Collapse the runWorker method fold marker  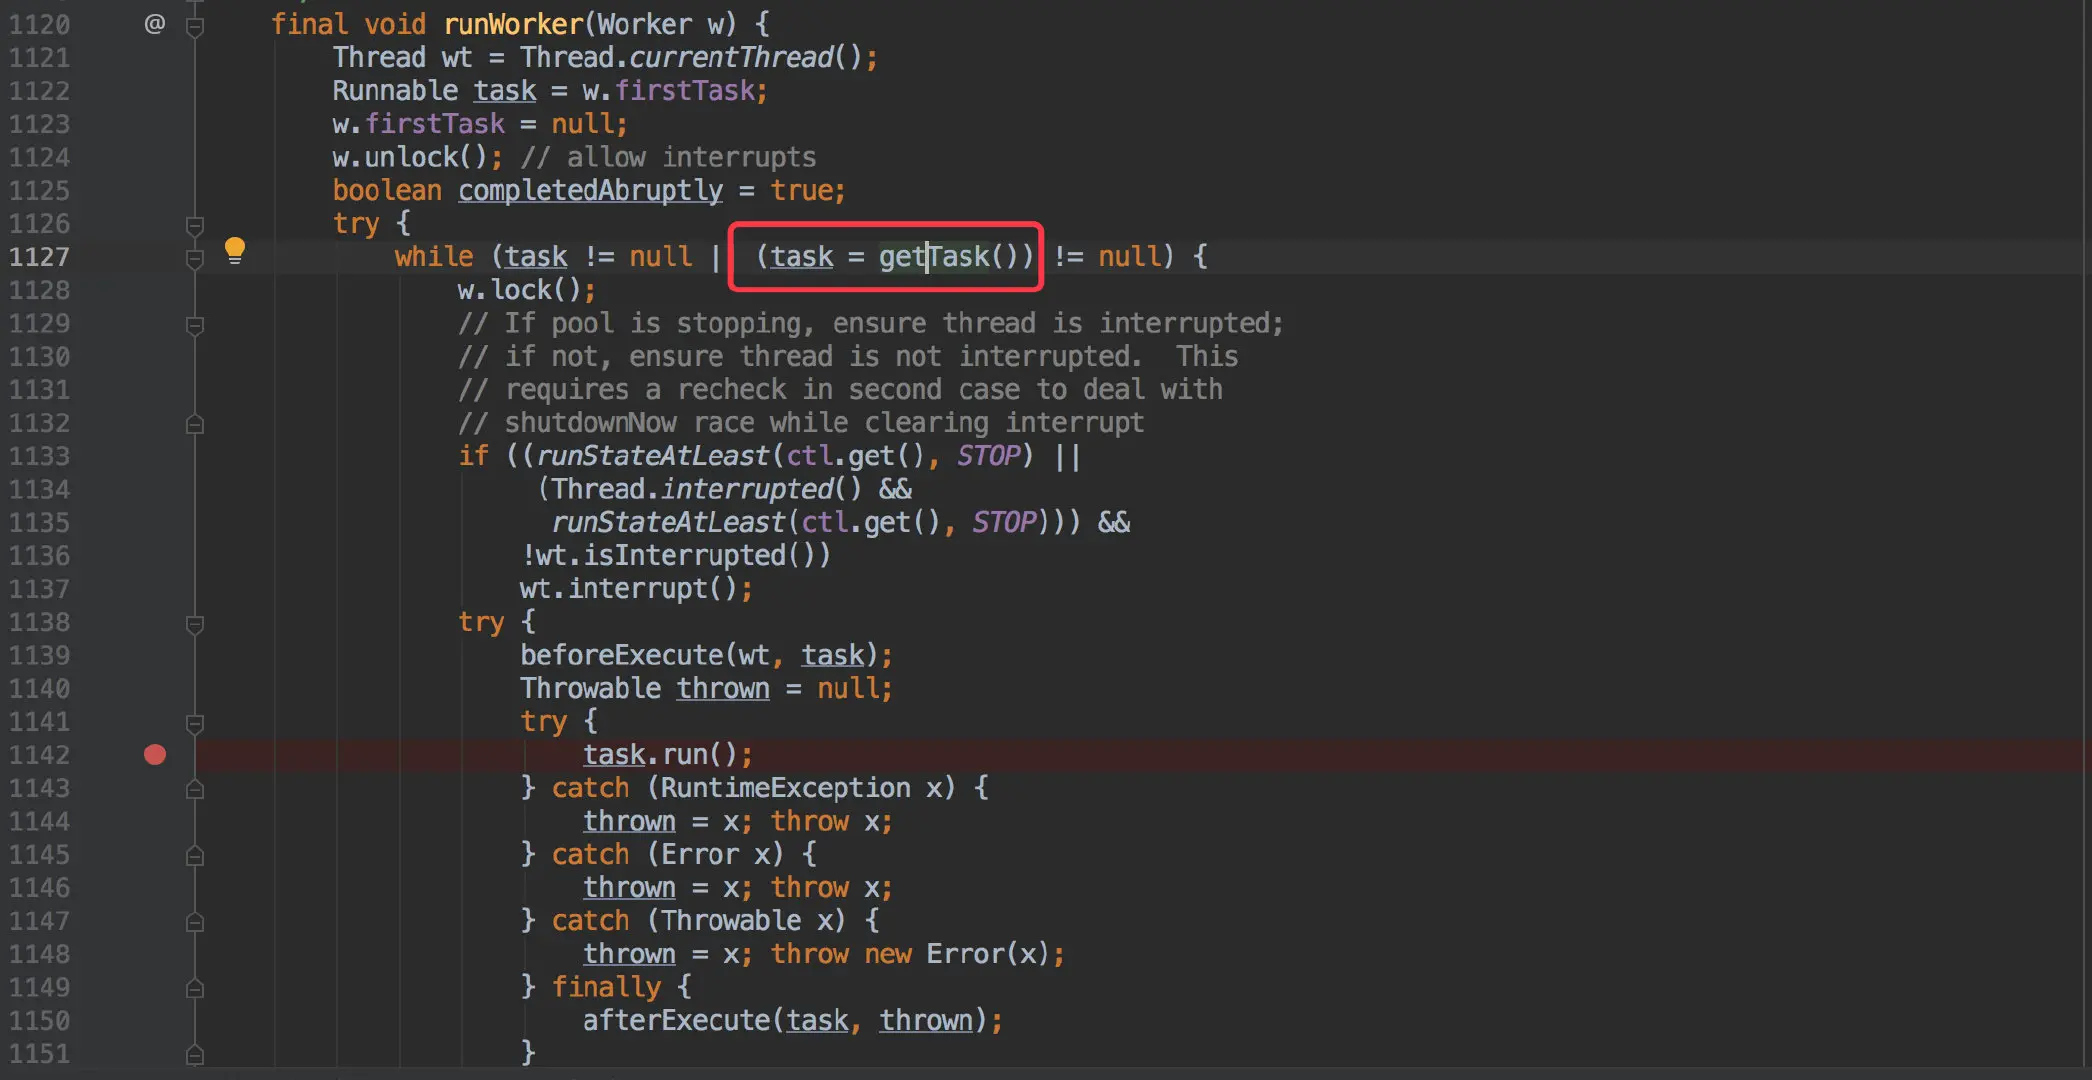pos(195,25)
